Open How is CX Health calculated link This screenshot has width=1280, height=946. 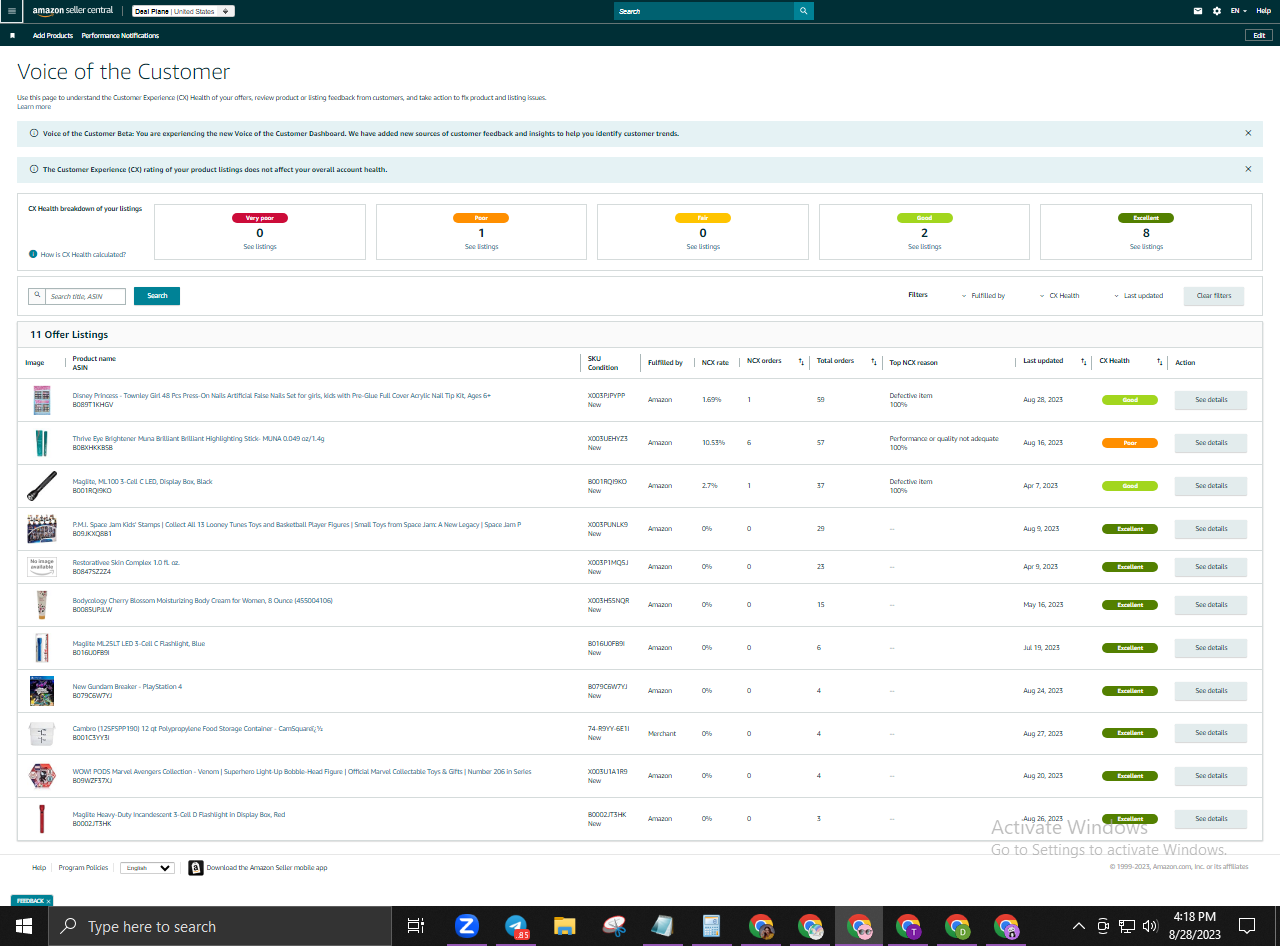point(83,255)
